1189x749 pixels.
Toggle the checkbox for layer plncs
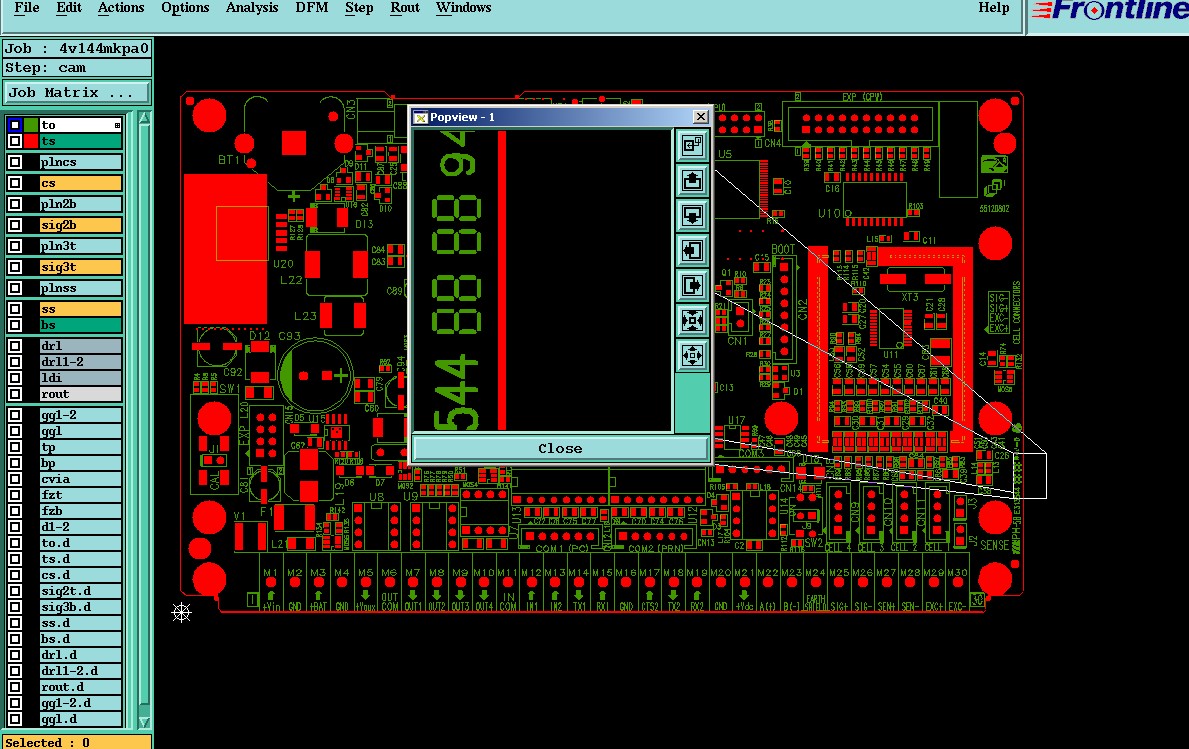pos(14,162)
